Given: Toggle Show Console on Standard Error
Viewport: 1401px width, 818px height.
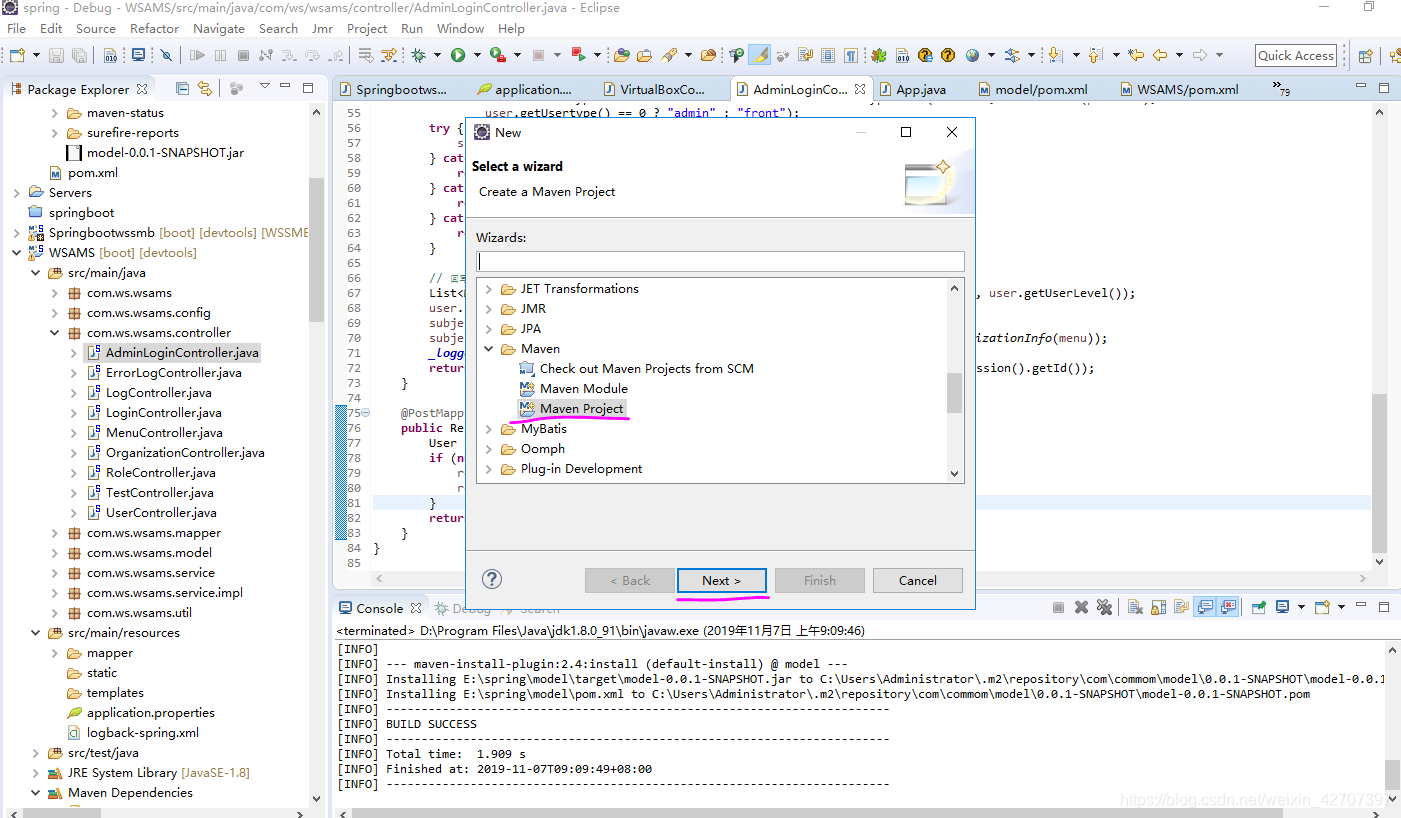Looking at the screenshot, I should 1228,607.
